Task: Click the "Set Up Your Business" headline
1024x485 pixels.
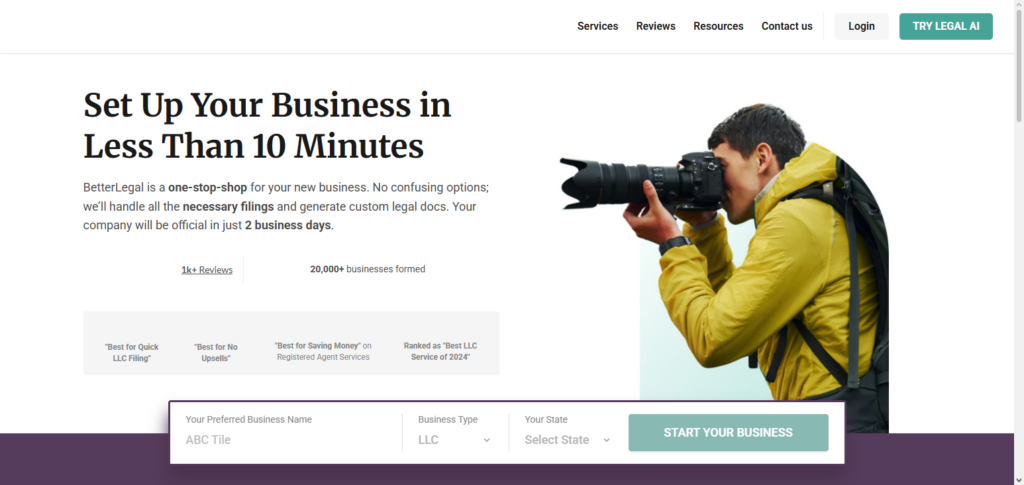Action: 267,125
